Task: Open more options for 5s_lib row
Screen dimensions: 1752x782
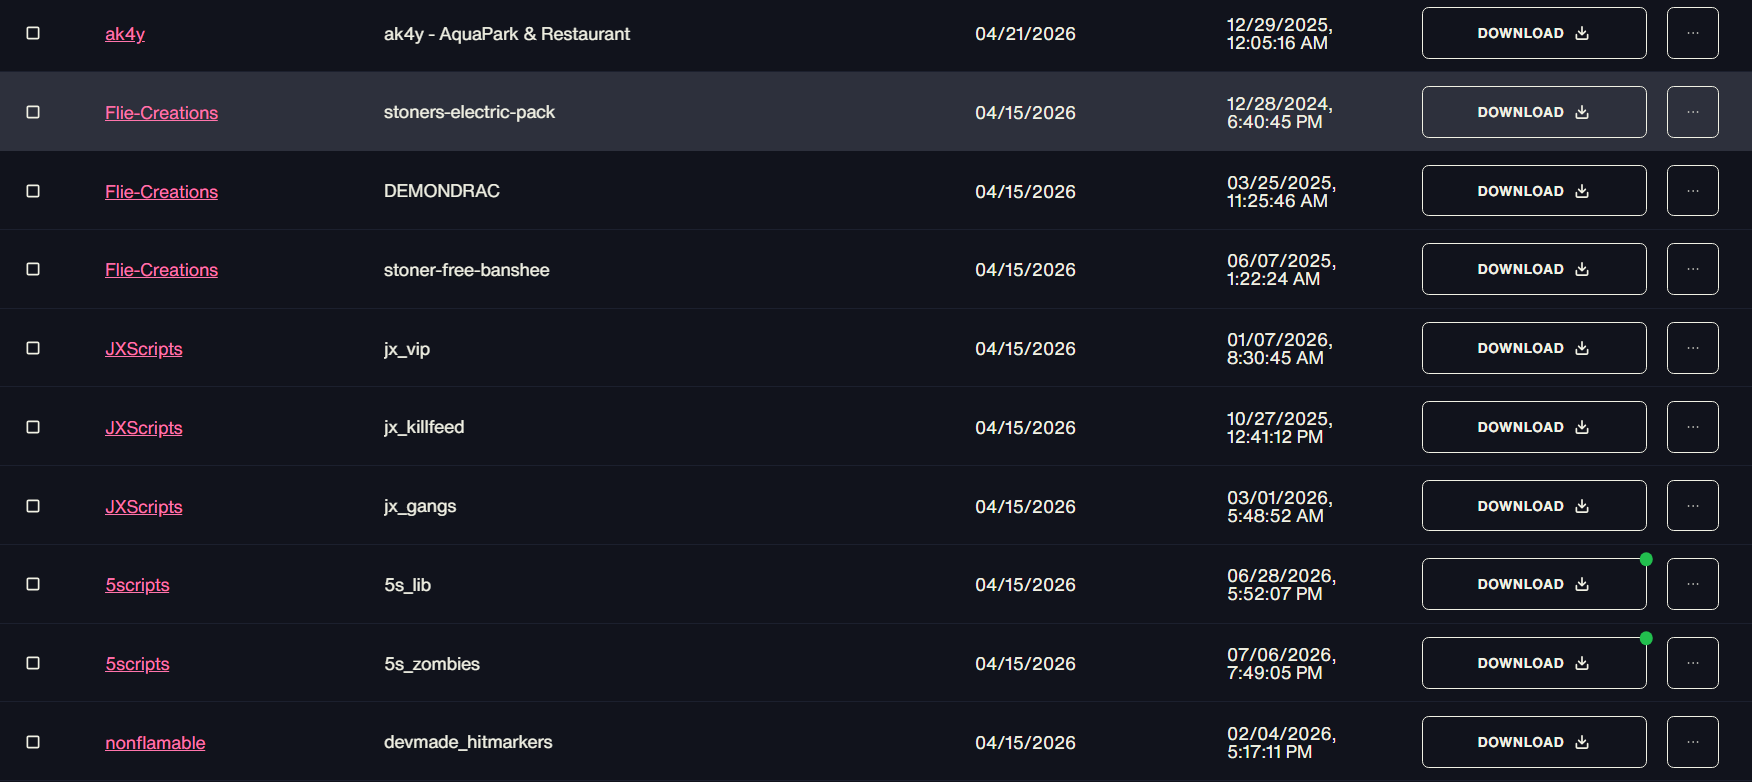Action: (1692, 584)
